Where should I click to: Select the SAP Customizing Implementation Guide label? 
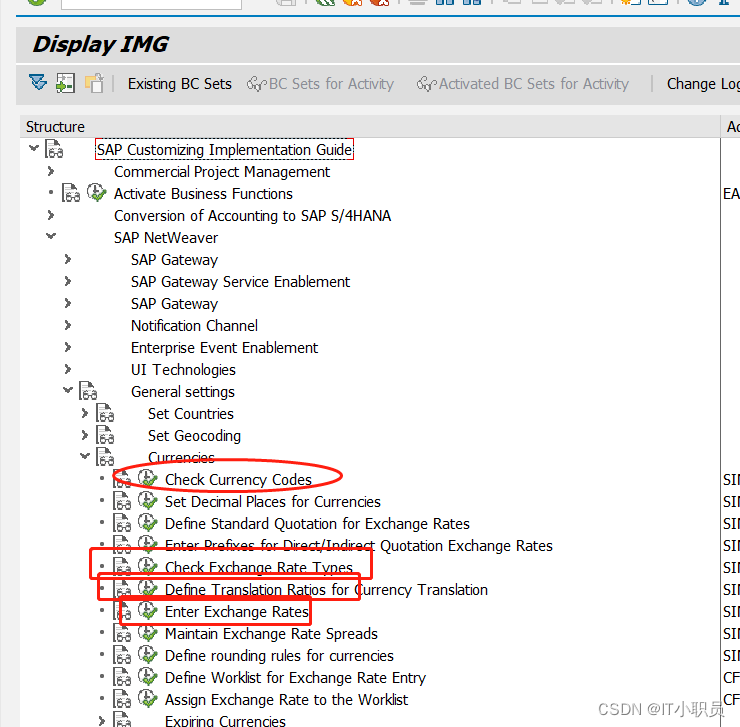click(224, 149)
